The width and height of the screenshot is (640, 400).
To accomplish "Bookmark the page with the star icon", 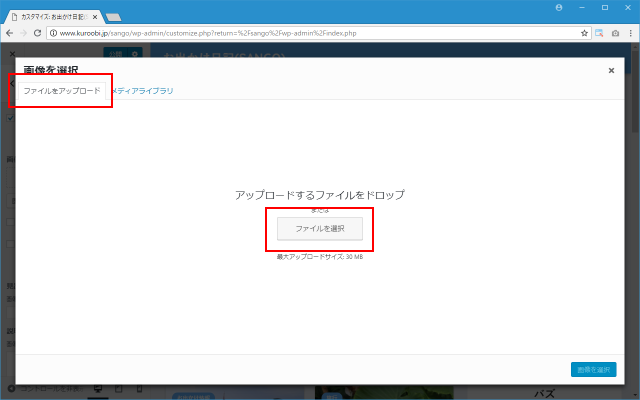I will click(584, 33).
